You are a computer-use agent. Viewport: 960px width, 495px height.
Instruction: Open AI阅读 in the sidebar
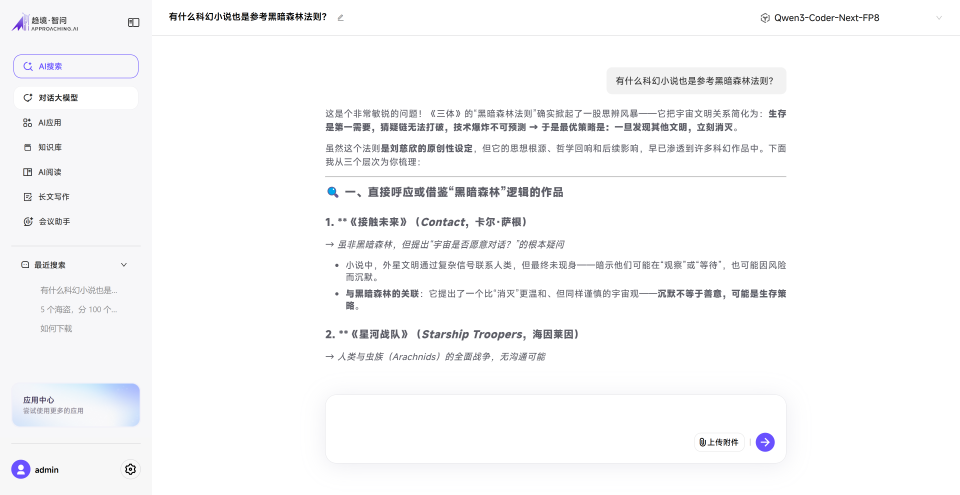coord(76,172)
